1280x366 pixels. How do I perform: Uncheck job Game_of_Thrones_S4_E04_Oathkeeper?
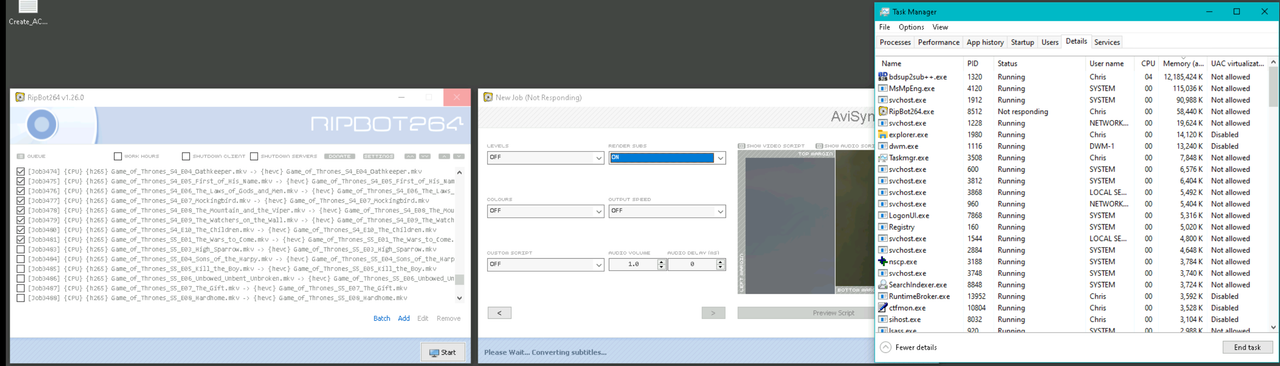[22, 172]
